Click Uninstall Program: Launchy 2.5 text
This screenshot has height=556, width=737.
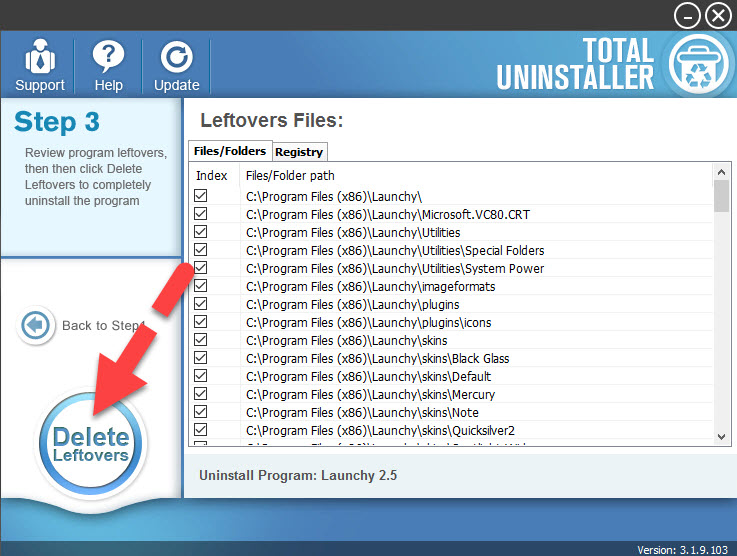(298, 475)
